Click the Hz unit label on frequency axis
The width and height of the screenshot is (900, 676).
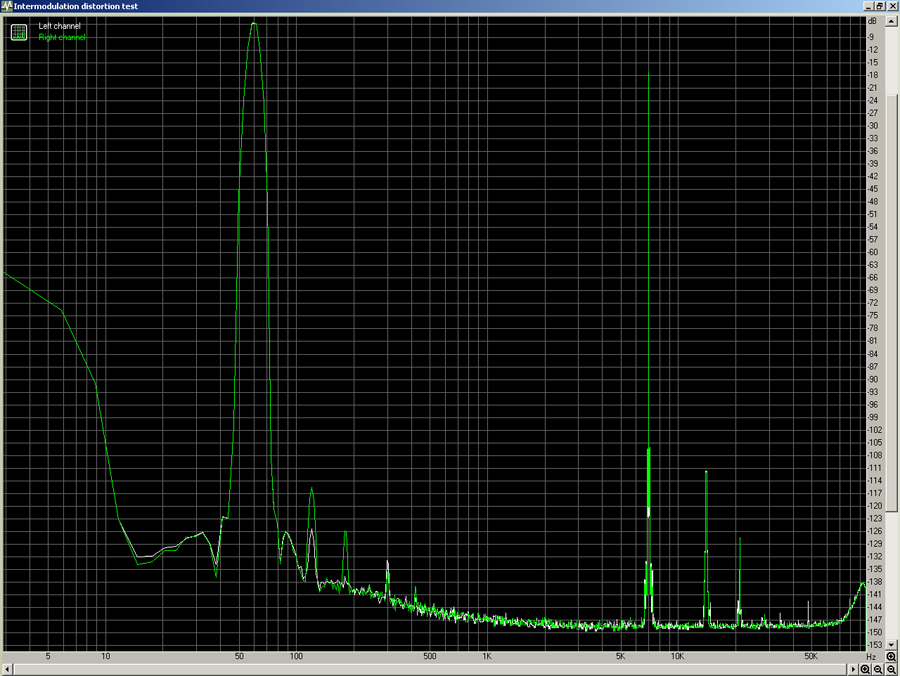pos(871,656)
